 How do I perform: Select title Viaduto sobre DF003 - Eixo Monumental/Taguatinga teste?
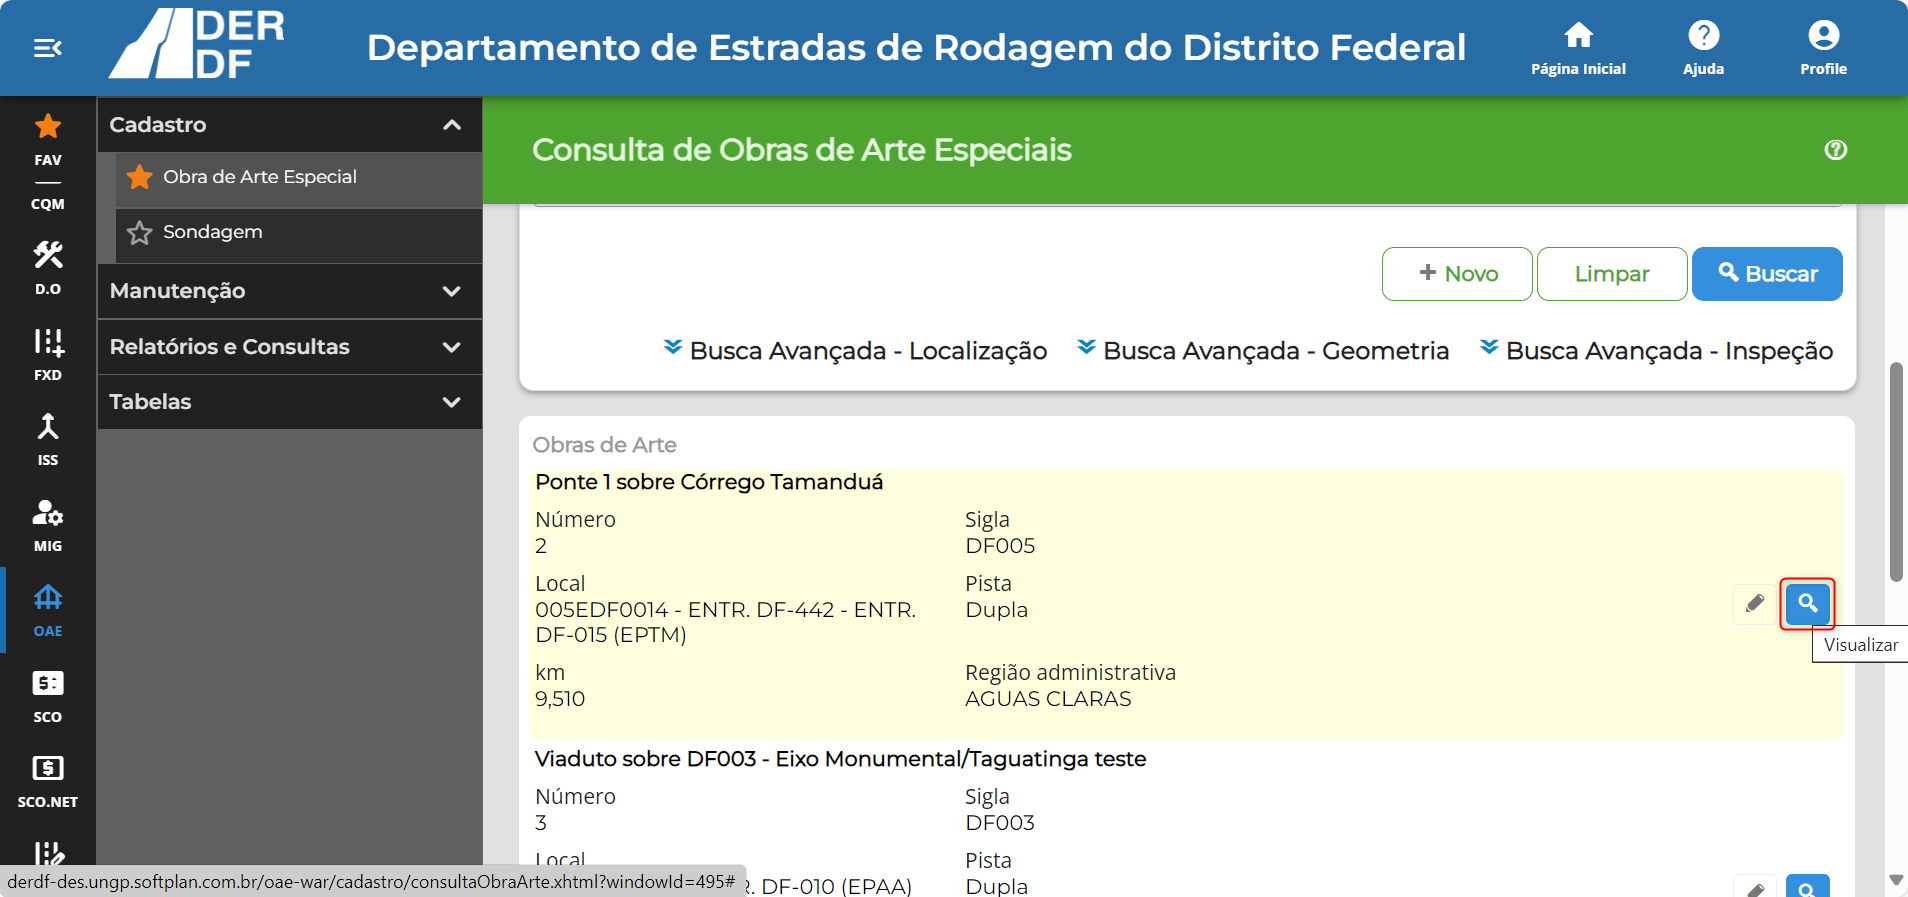840,759
